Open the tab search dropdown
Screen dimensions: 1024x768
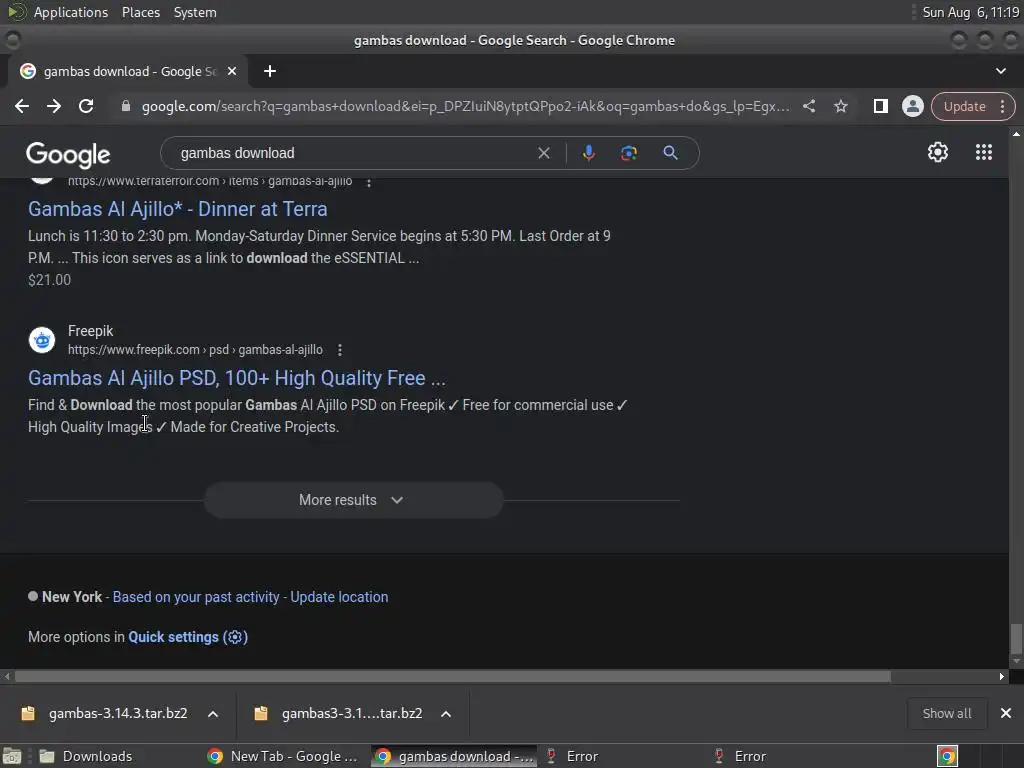coord(1000,71)
